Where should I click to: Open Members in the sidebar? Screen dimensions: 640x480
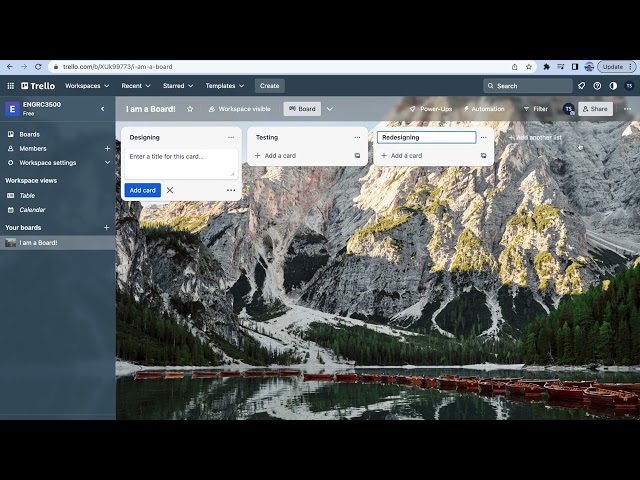tap(33, 149)
